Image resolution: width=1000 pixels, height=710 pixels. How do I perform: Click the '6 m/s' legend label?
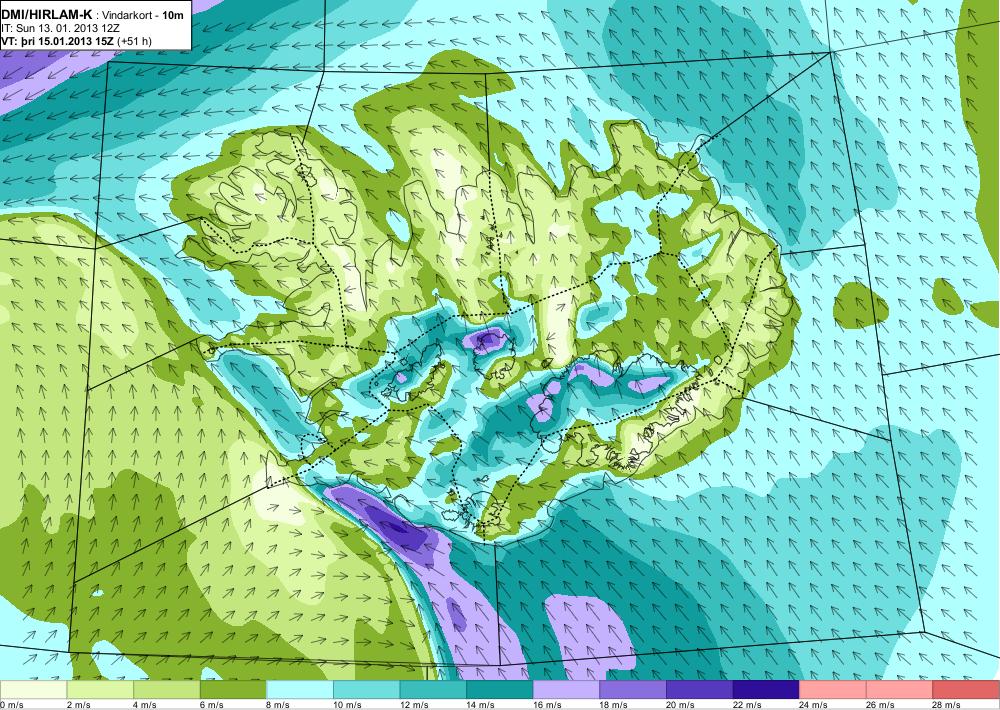212,705
